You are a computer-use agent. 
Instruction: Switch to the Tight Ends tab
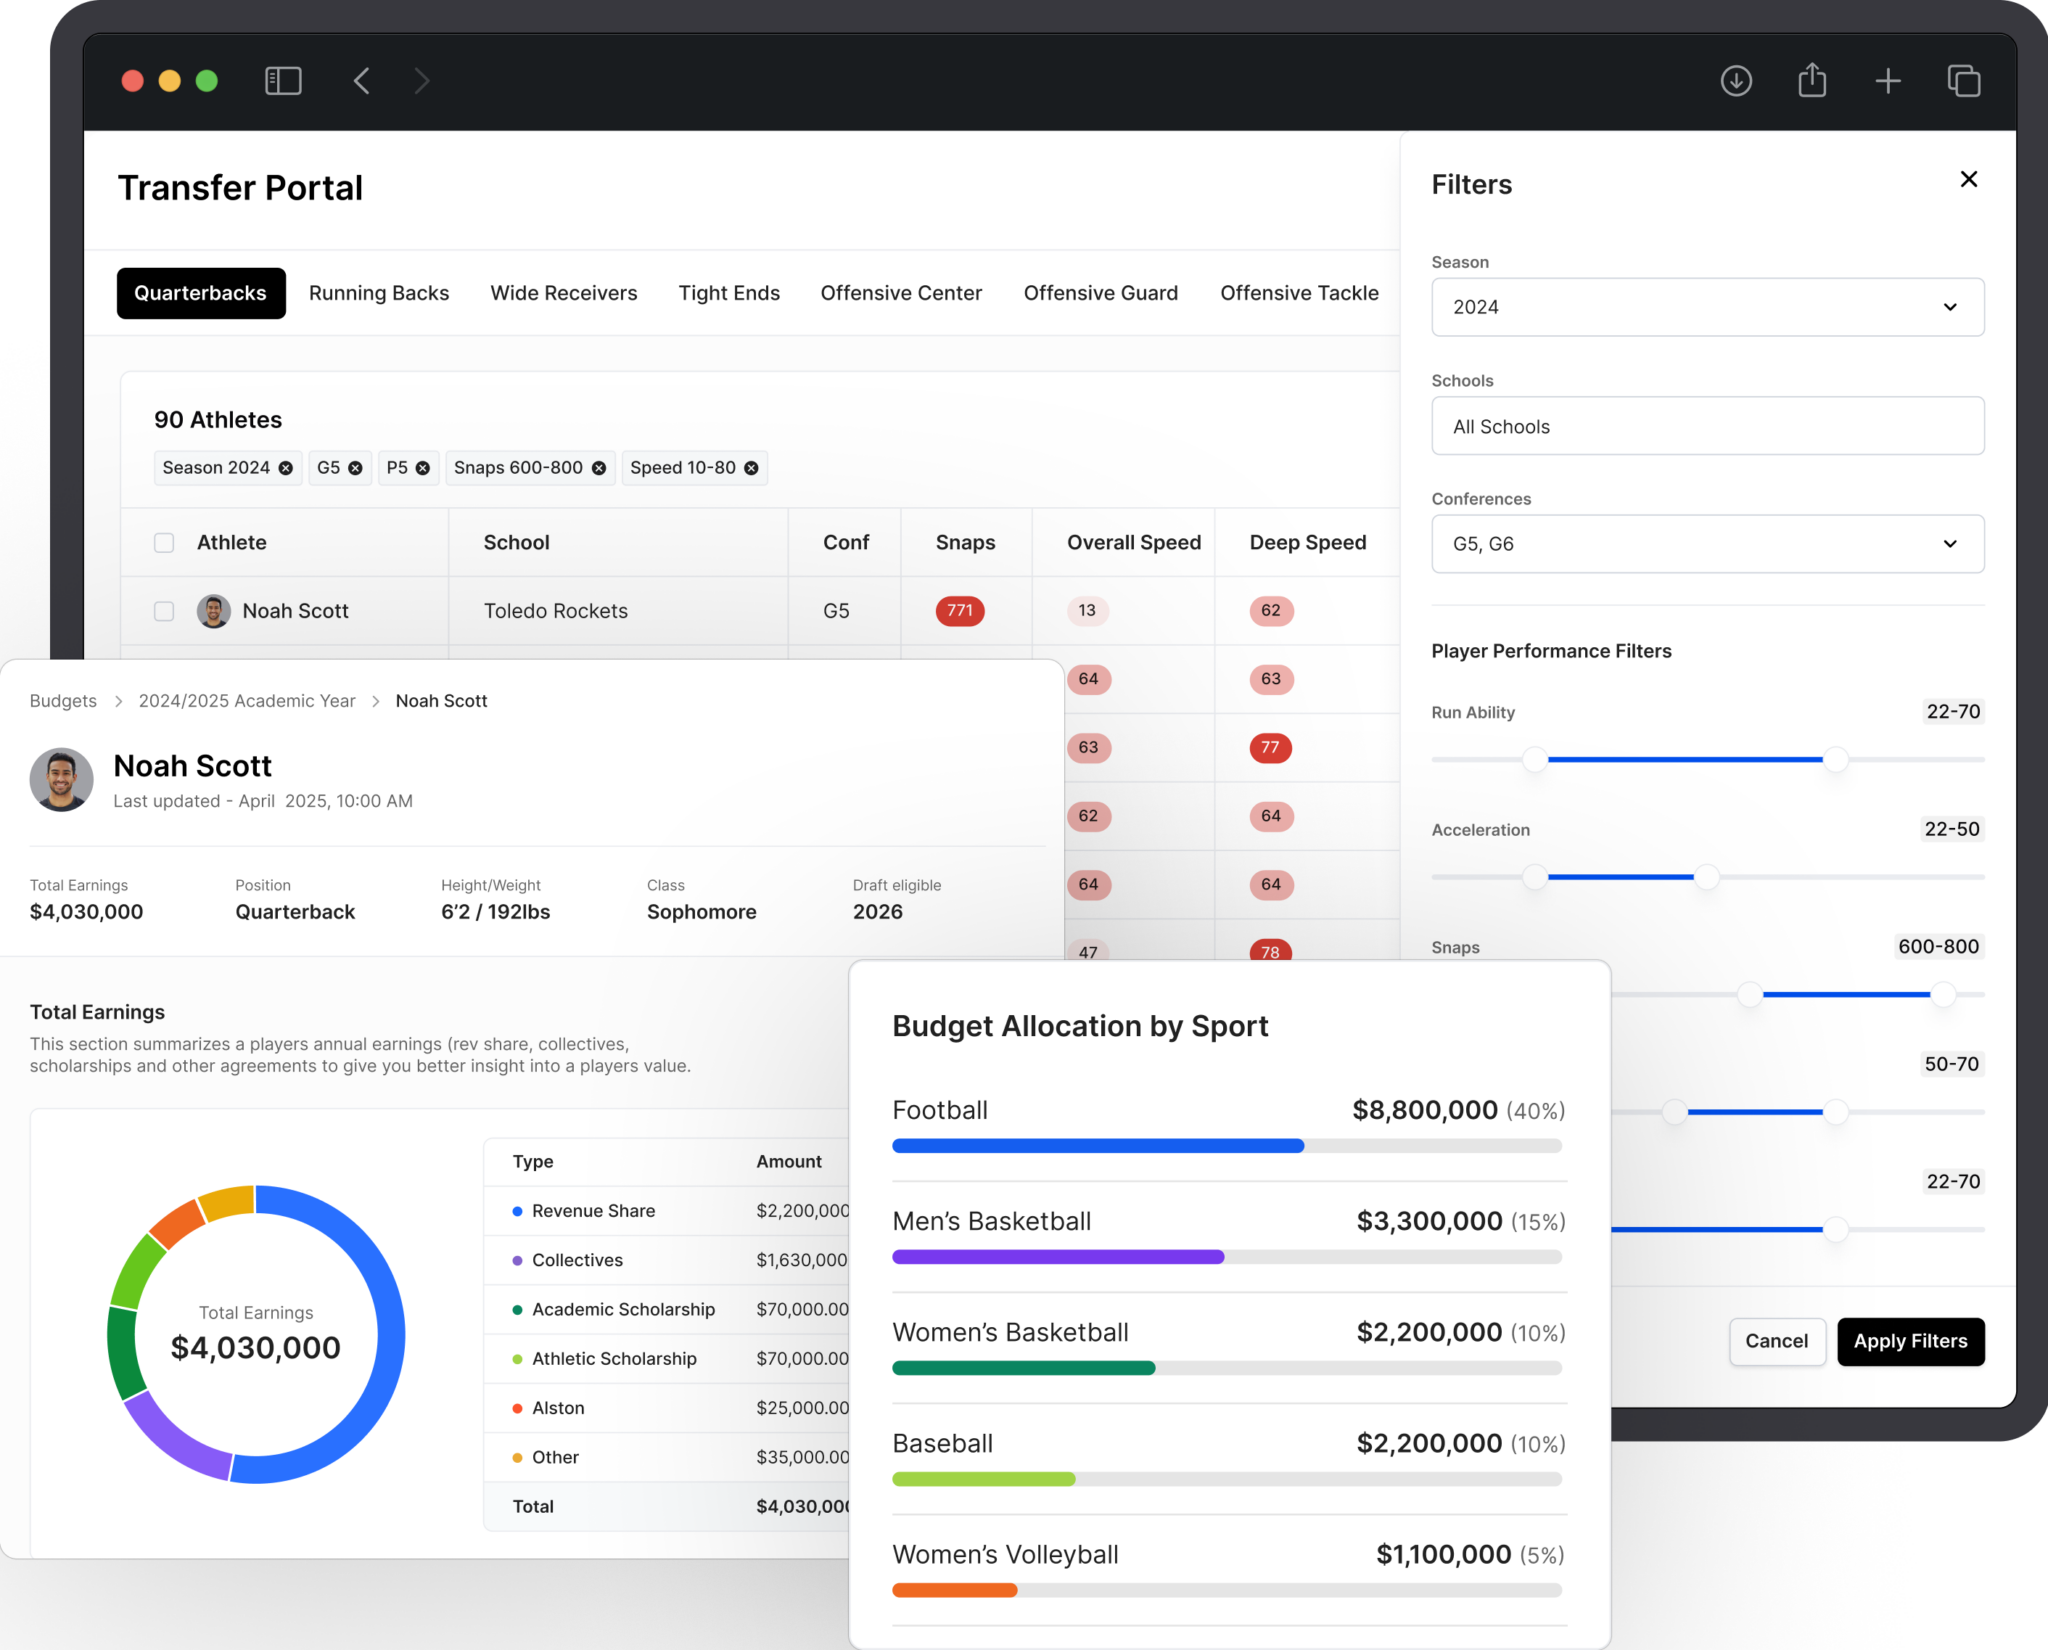tap(729, 293)
